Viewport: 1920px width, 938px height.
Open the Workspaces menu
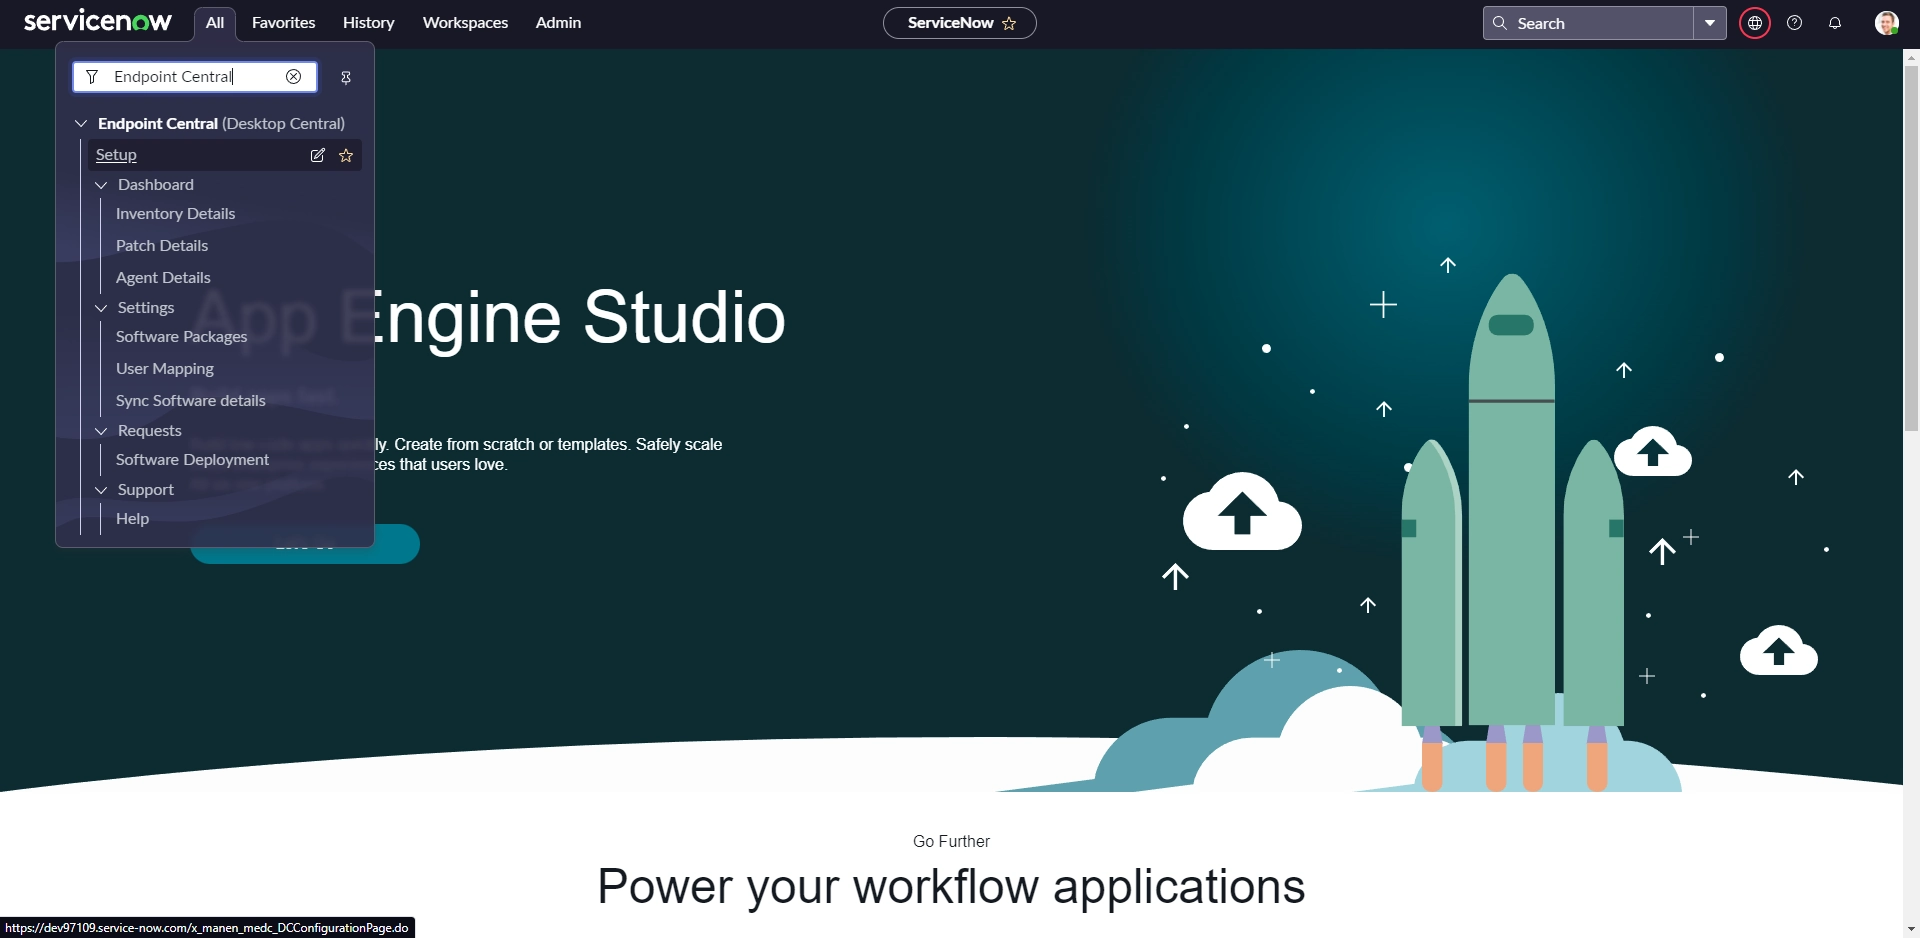click(x=465, y=23)
